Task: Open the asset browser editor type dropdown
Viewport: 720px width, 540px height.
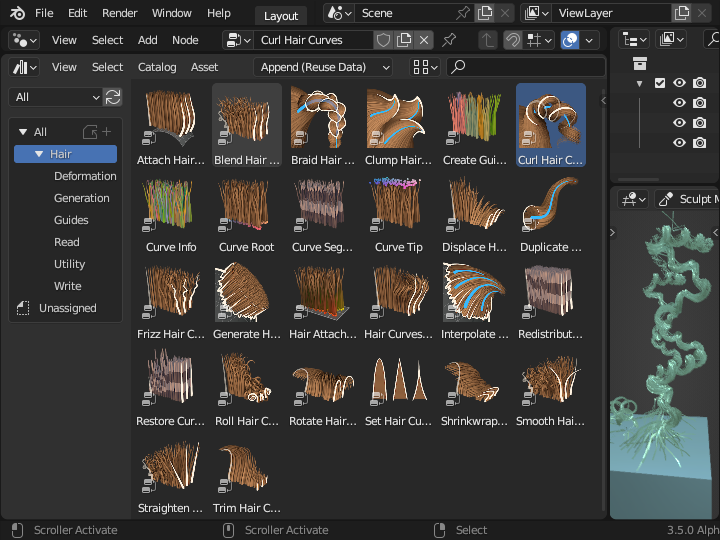Action: coord(24,68)
